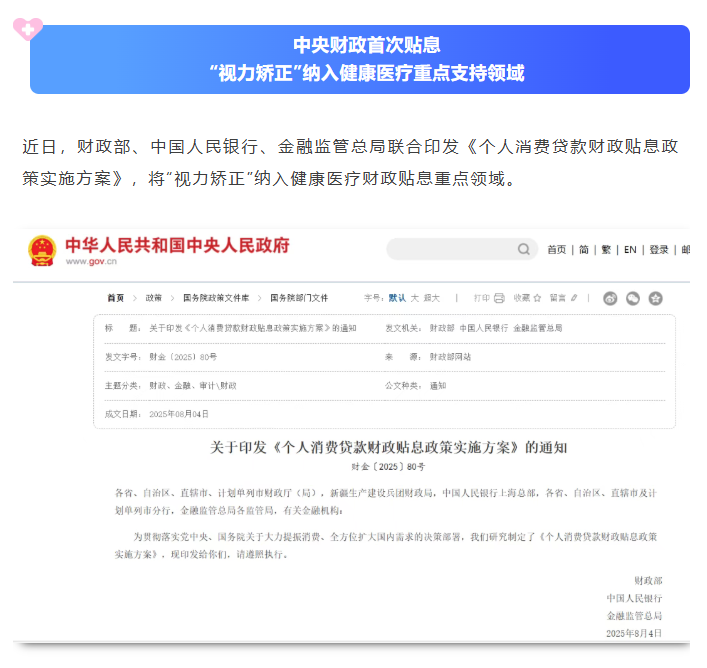This screenshot has height=668, width=707.
Task: Click the search magnifier icon
Action: click(x=523, y=249)
